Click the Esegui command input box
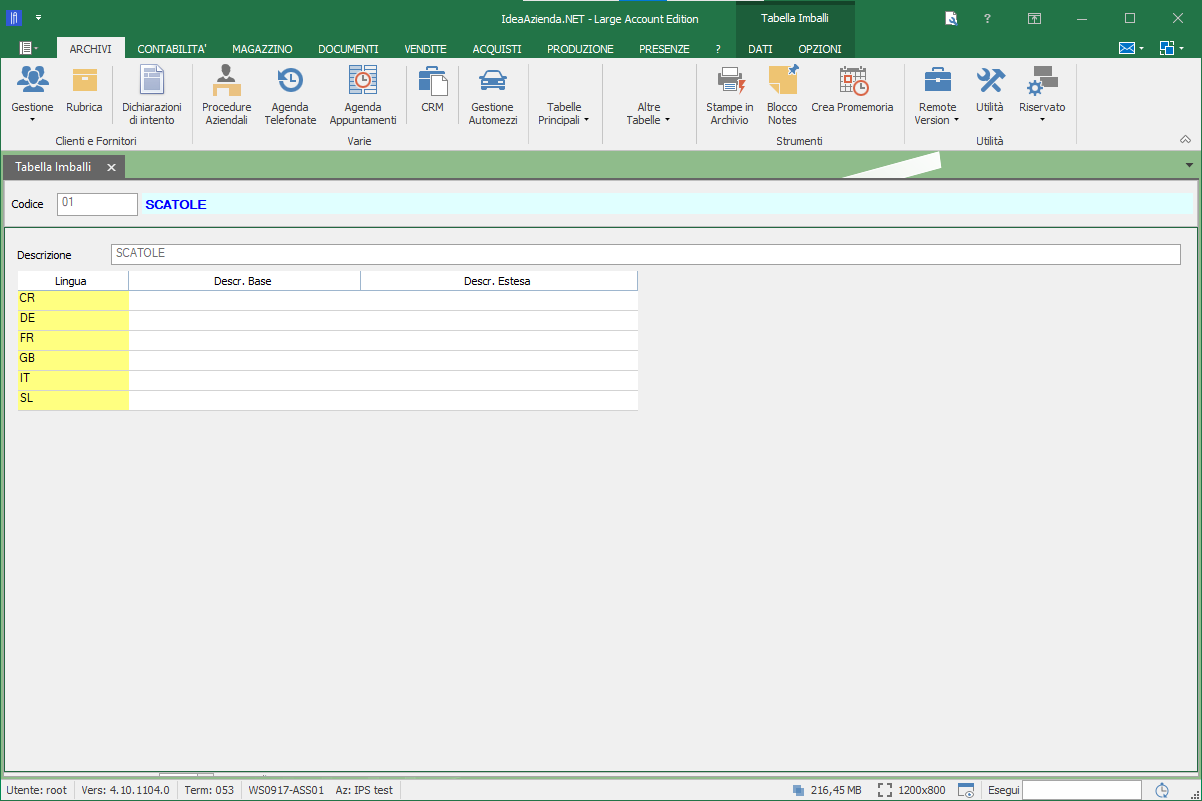1202x801 pixels. [1081, 790]
